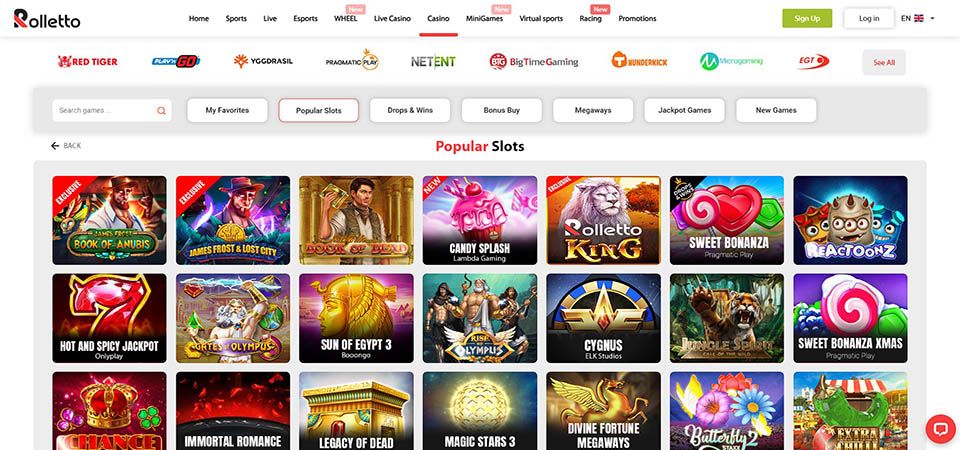The width and height of the screenshot is (960, 450).
Task: Select the Red Tiger provider logo
Action: (x=88, y=62)
